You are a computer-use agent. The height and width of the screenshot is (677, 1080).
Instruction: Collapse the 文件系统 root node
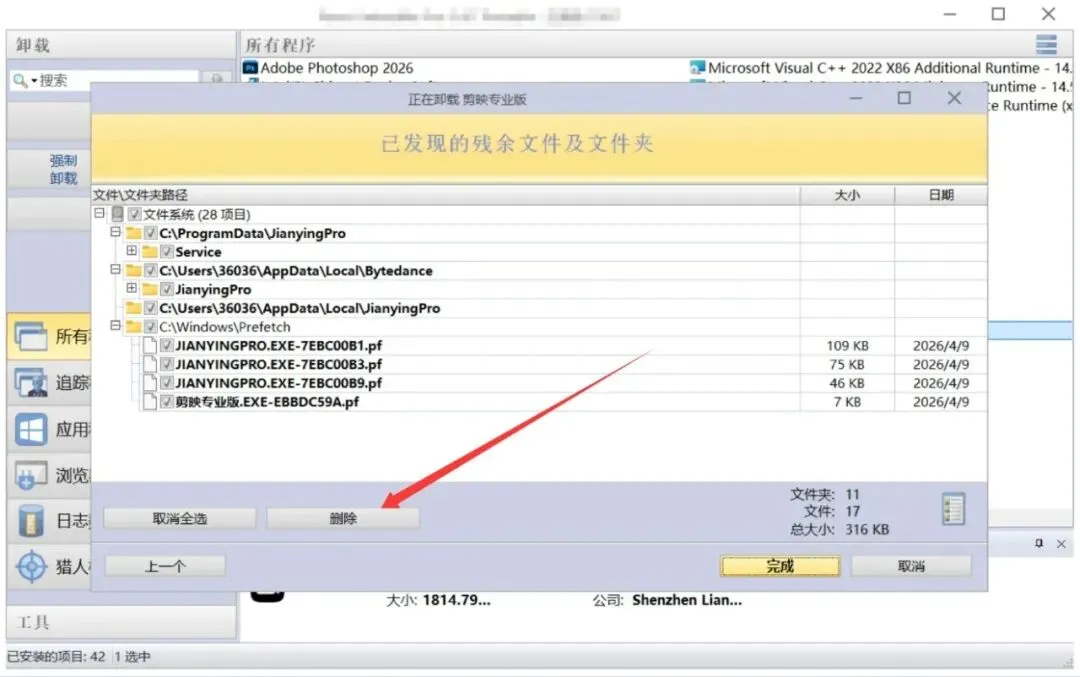pos(99,213)
